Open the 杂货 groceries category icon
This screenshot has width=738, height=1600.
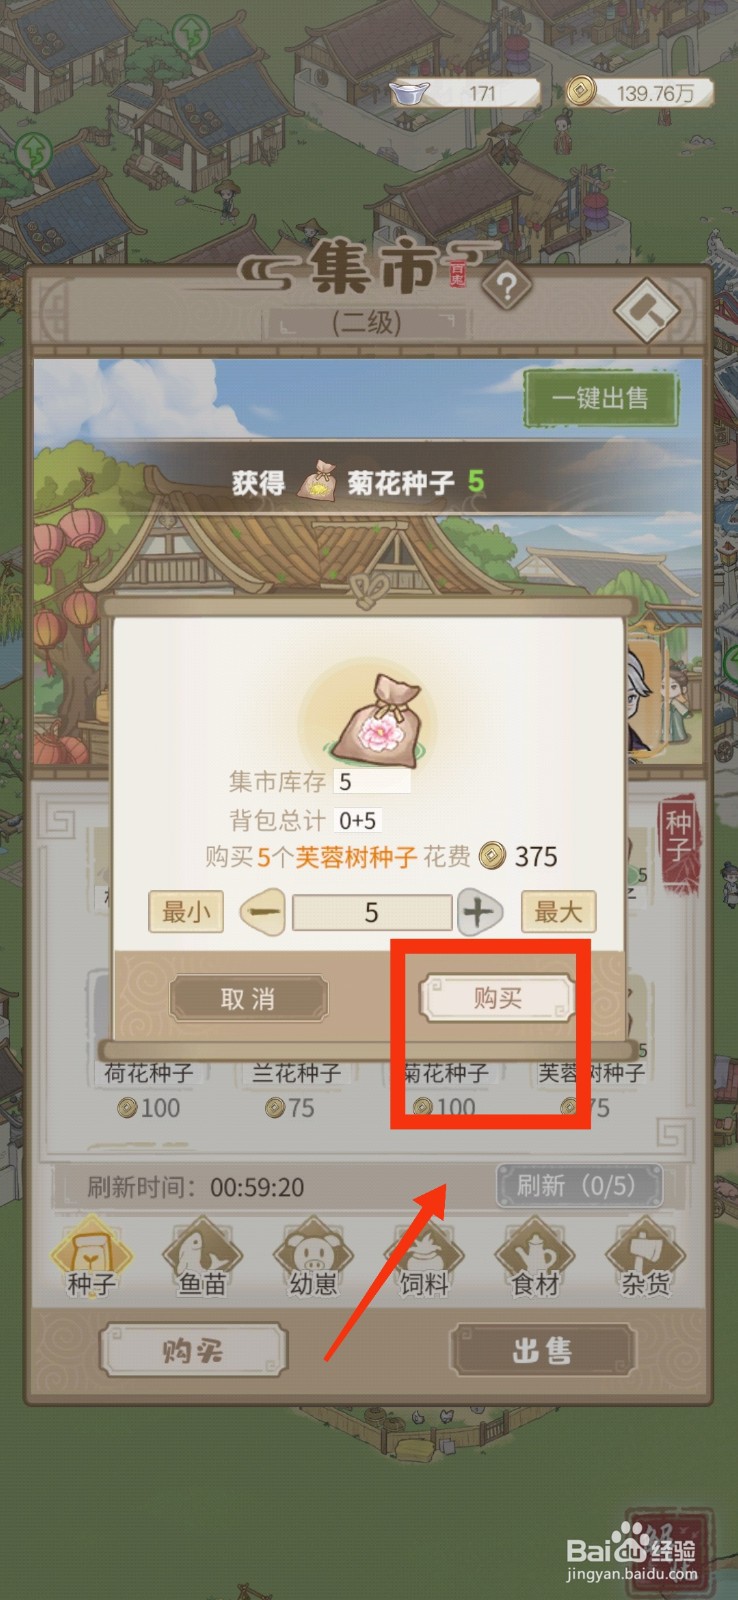[645, 1256]
